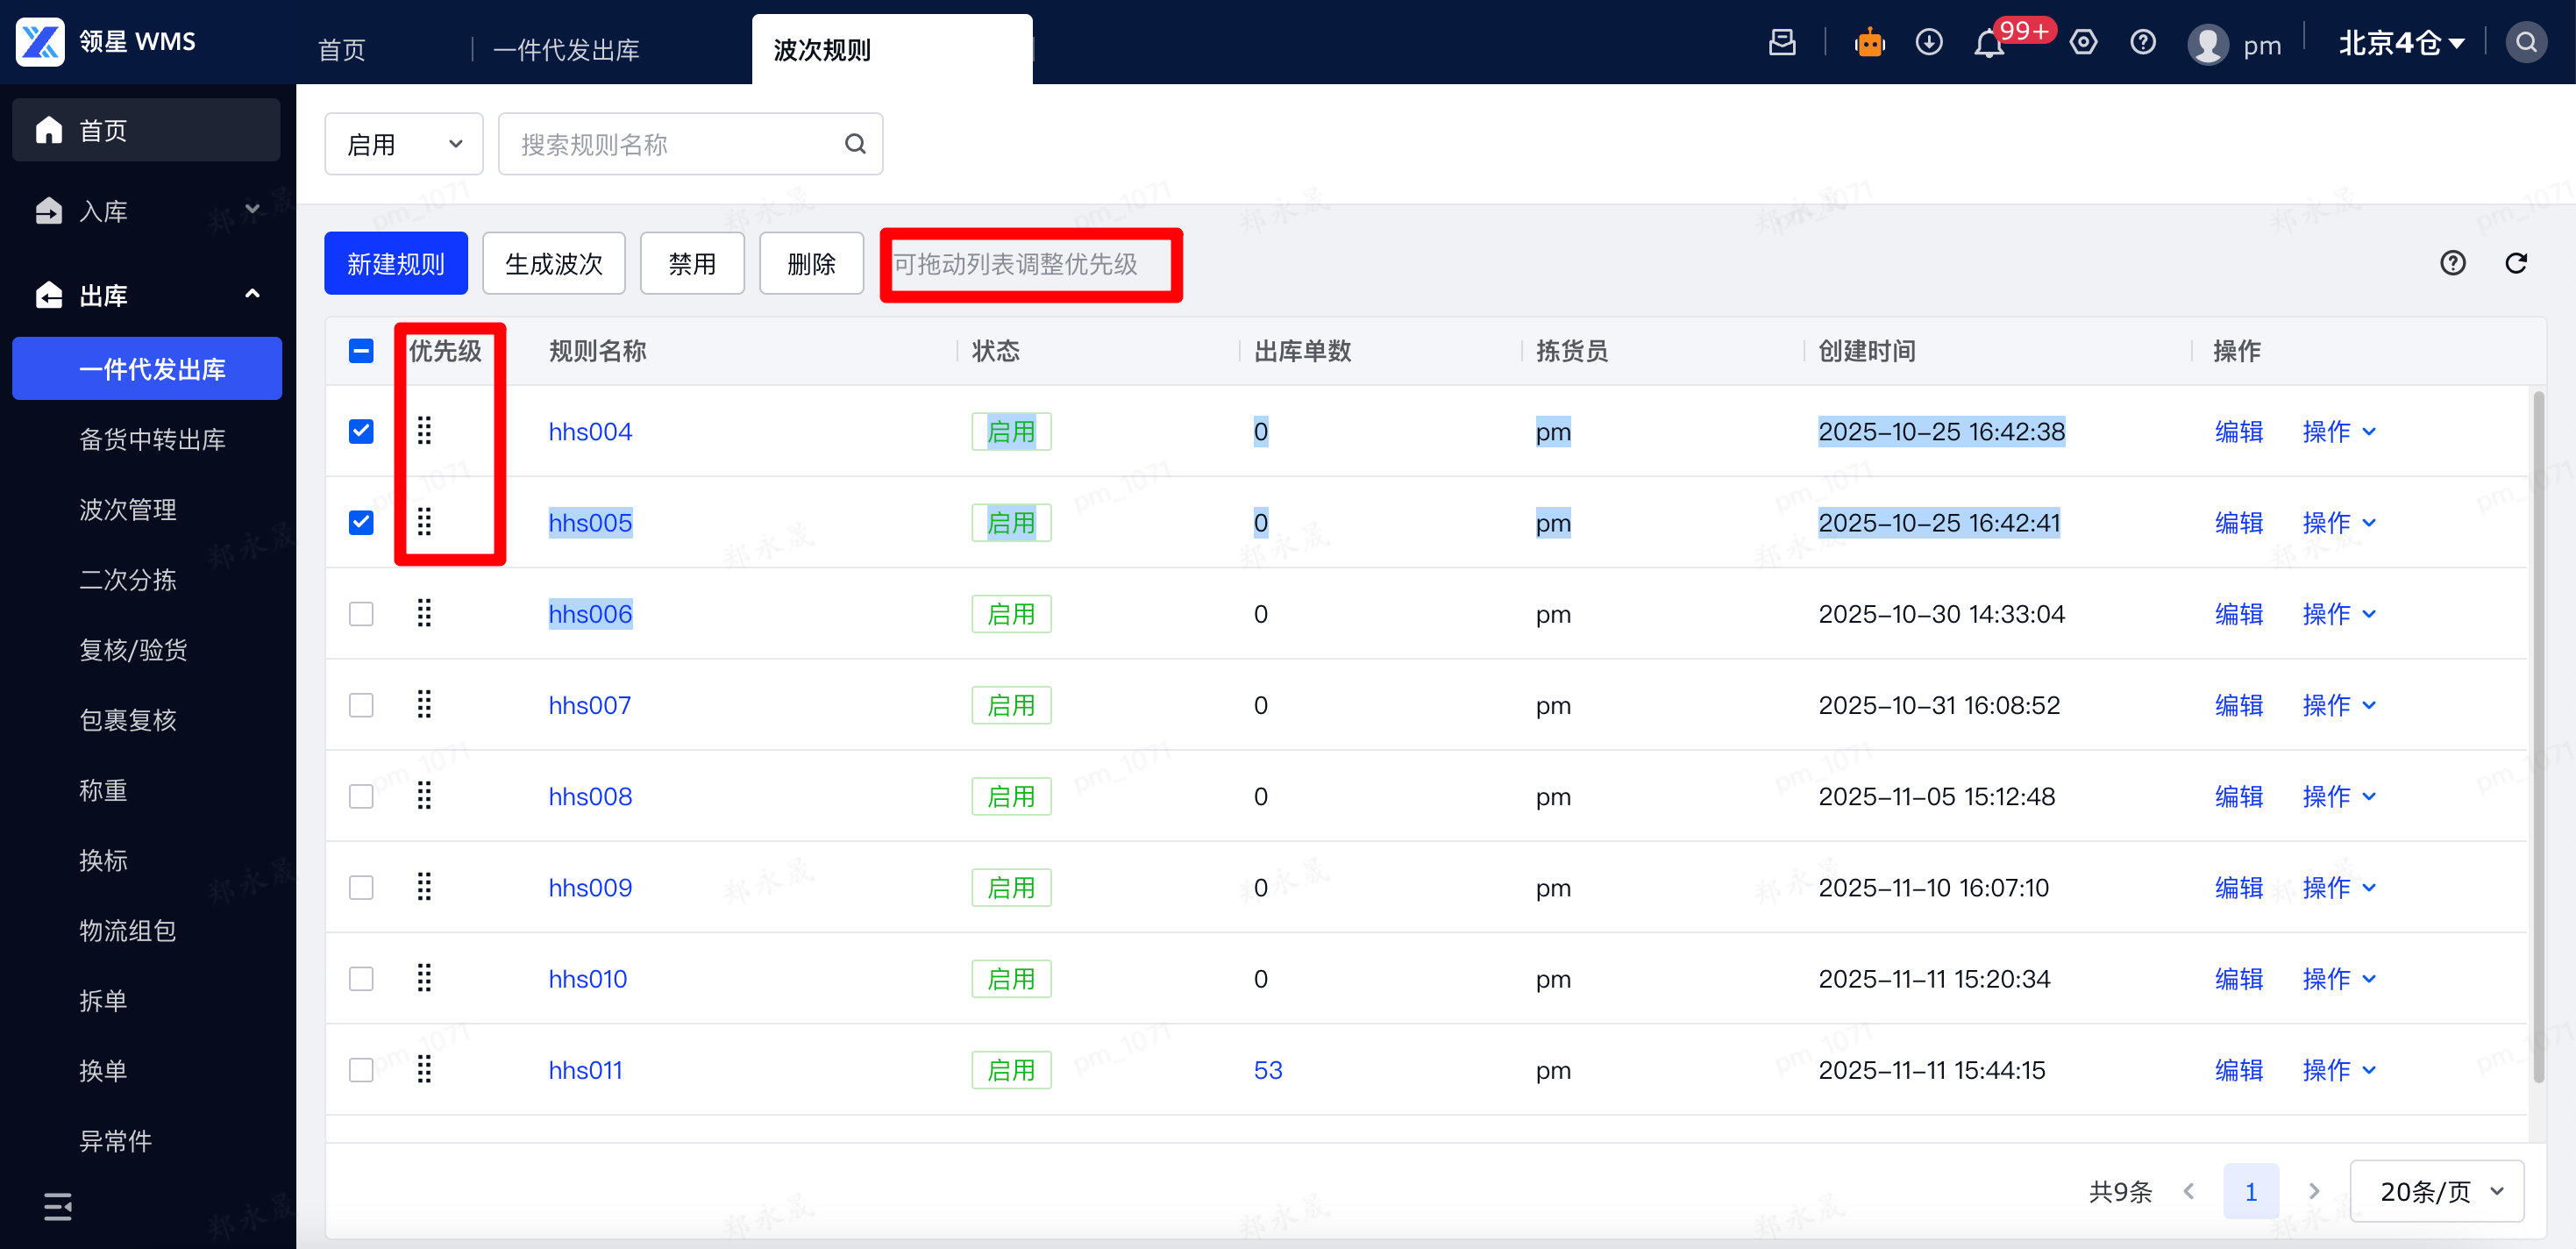Click search magnifier in top right corner

click(x=2526, y=43)
